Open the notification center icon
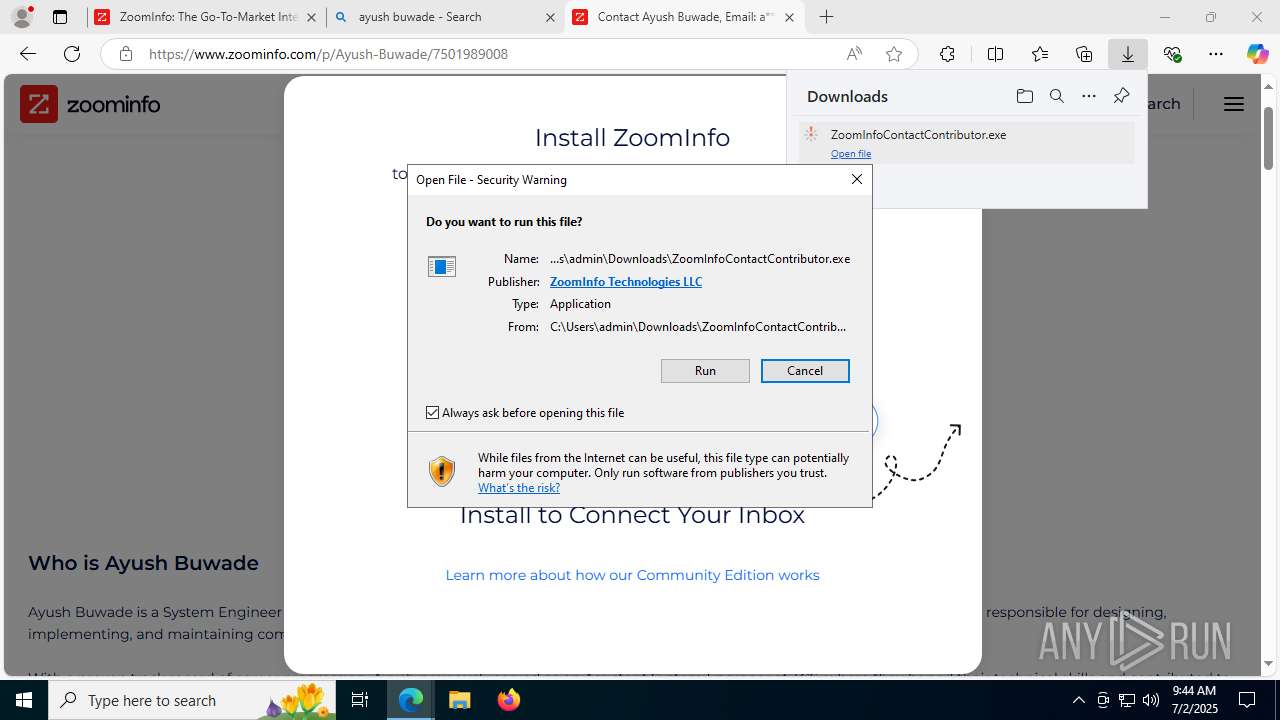The height and width of the screenshot is (720, 1280). 1247,700
